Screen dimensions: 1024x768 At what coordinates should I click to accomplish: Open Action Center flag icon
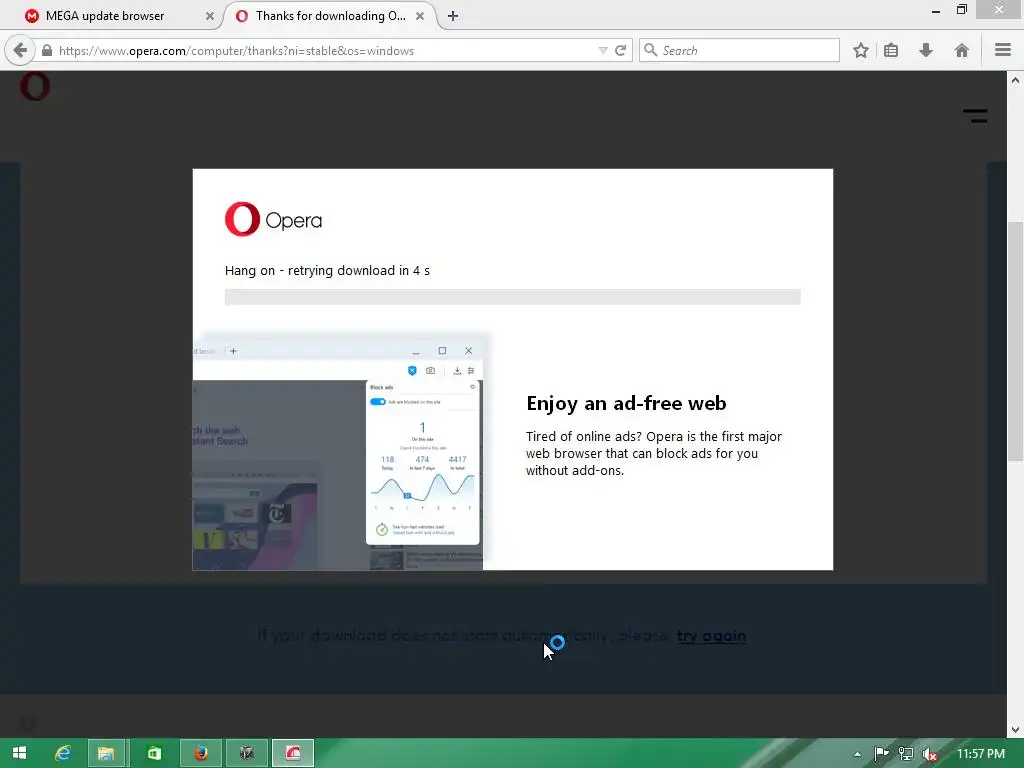point(881,754)
